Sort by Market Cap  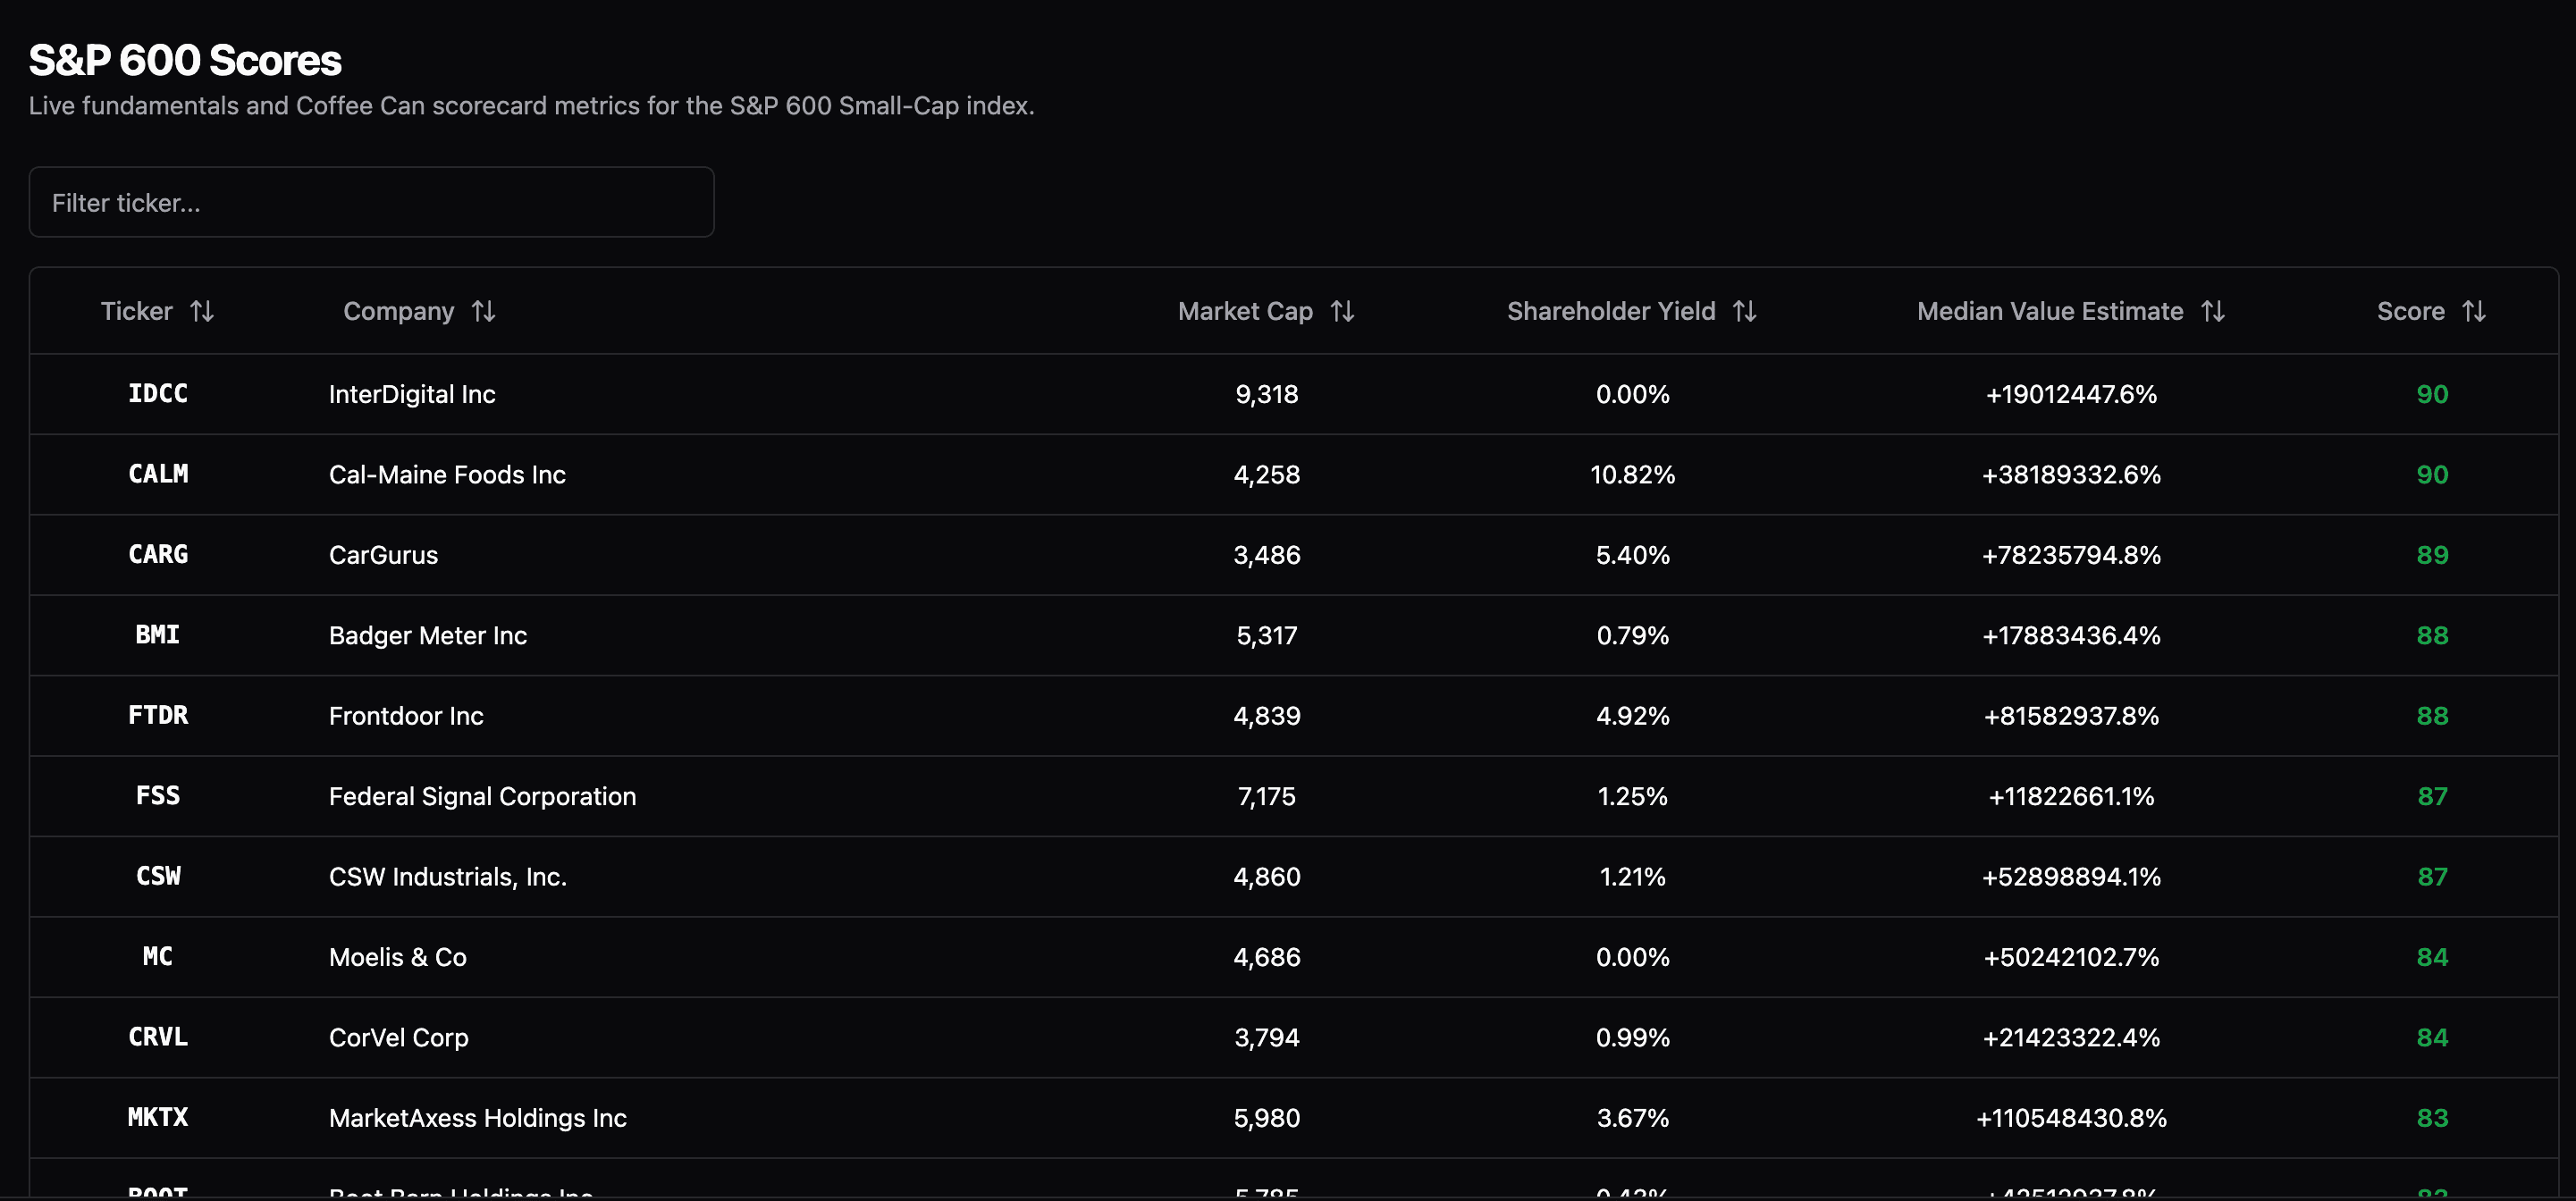pos(1344,311)
